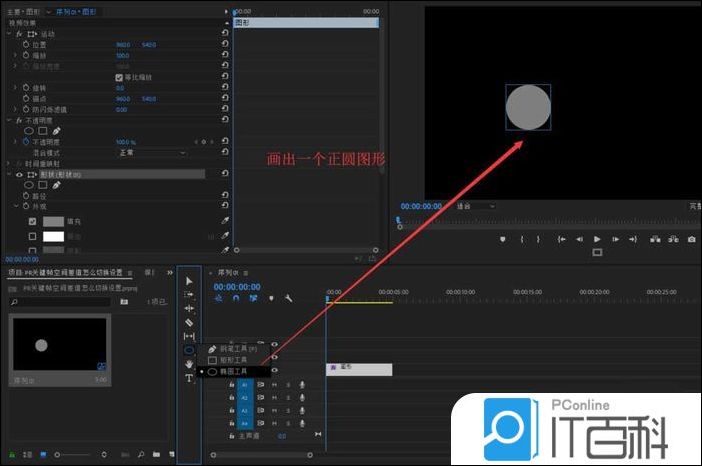Expand the 时间重映射 section
Screen dimensions: 702x466
[9, 164]
